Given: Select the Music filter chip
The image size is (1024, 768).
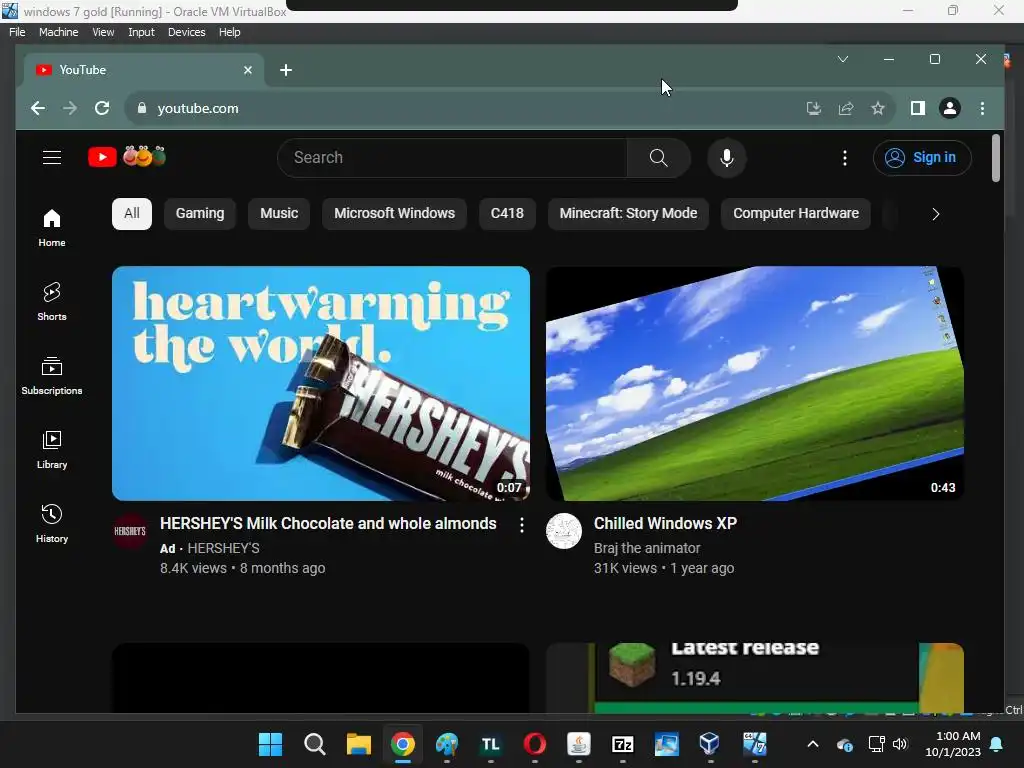Looking at the screenshot, I should 279,214.
